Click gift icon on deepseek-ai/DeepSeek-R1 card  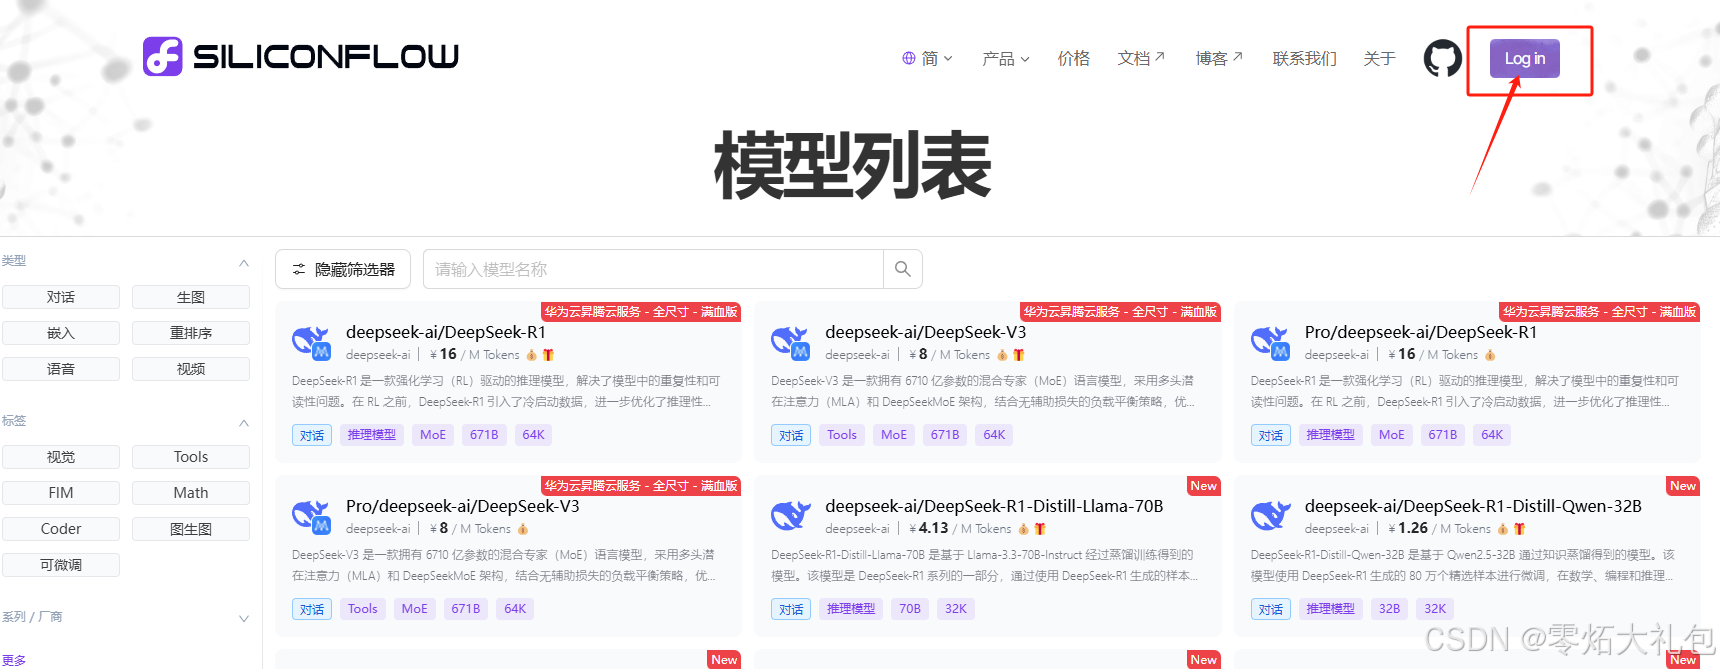click(x=548, y=355)
